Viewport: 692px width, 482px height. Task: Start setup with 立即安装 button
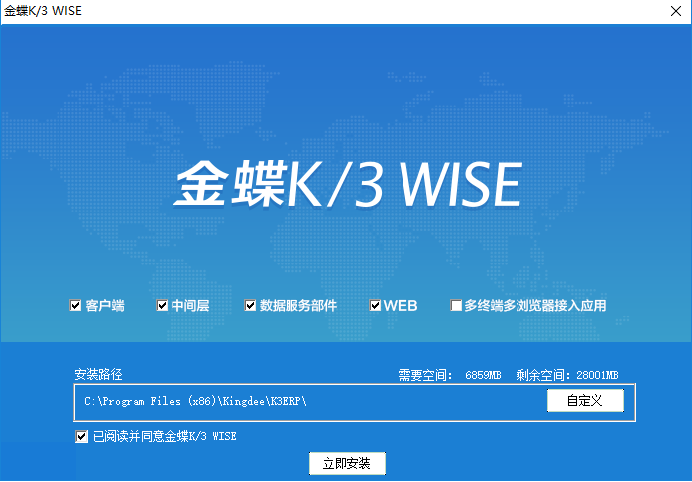point(347,463)
